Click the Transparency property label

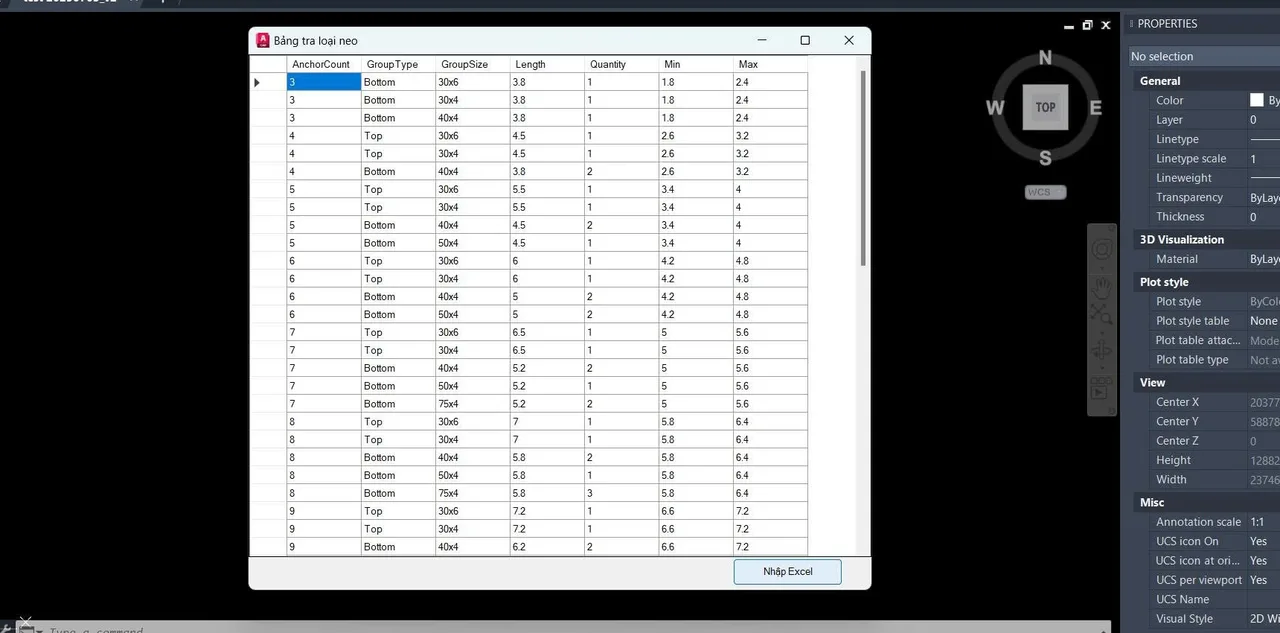pyautogui.click(x=1189, y=198)
